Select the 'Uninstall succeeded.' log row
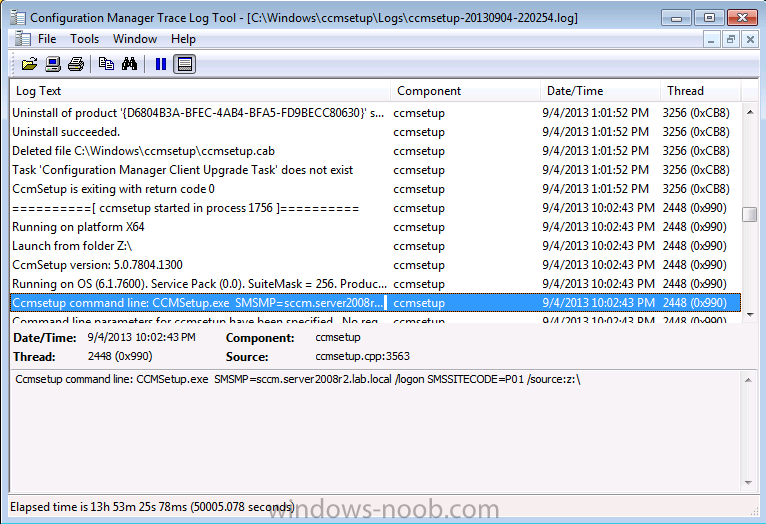 [x=375, y=132]
